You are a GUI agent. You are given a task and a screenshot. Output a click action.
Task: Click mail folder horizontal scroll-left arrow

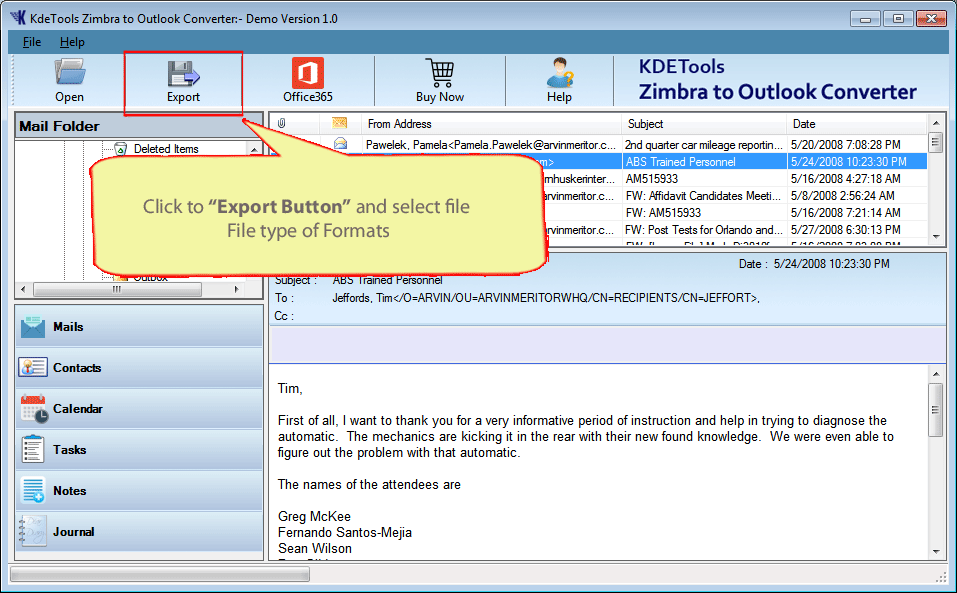(23, 289)
